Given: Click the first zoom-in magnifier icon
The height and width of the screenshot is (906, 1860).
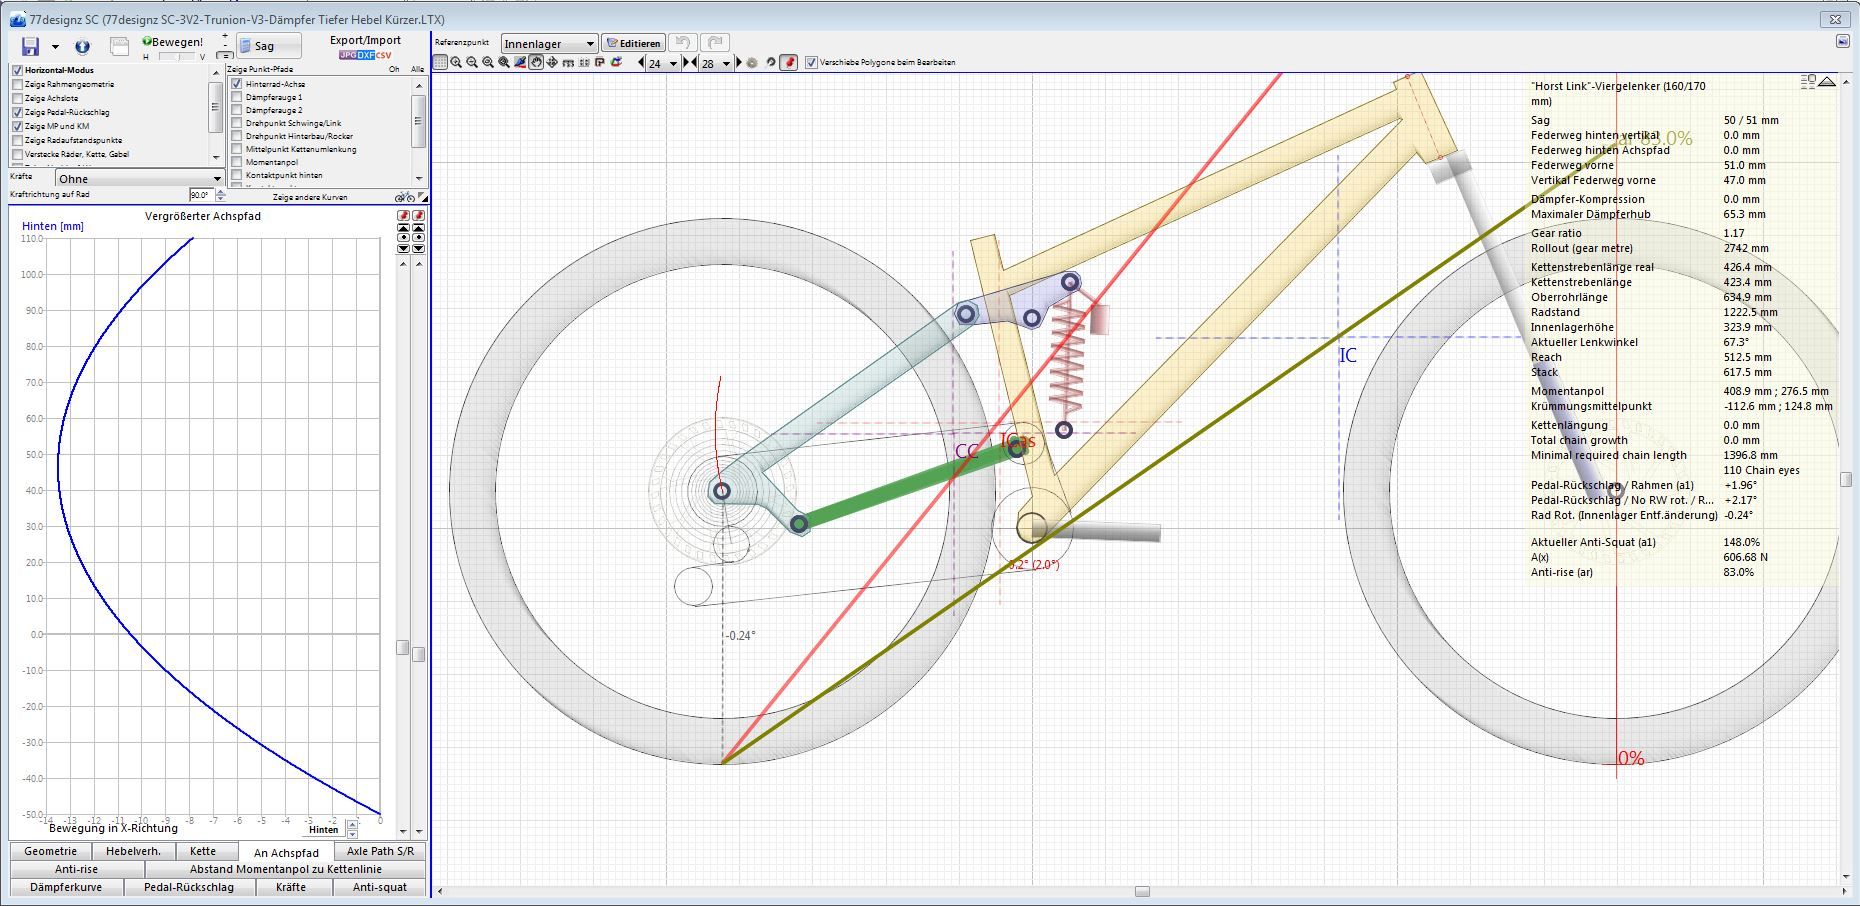Looking at the screenshot, I should tap(456, 62).
